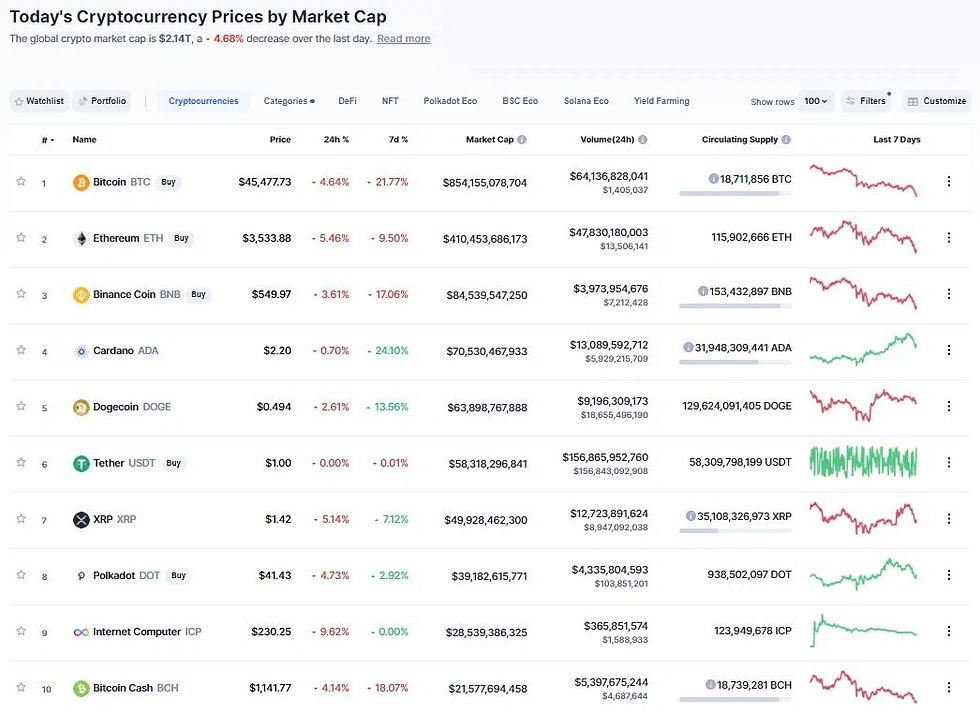Click the Market Cap info icon
980x714 pixels.
(522, 140)
